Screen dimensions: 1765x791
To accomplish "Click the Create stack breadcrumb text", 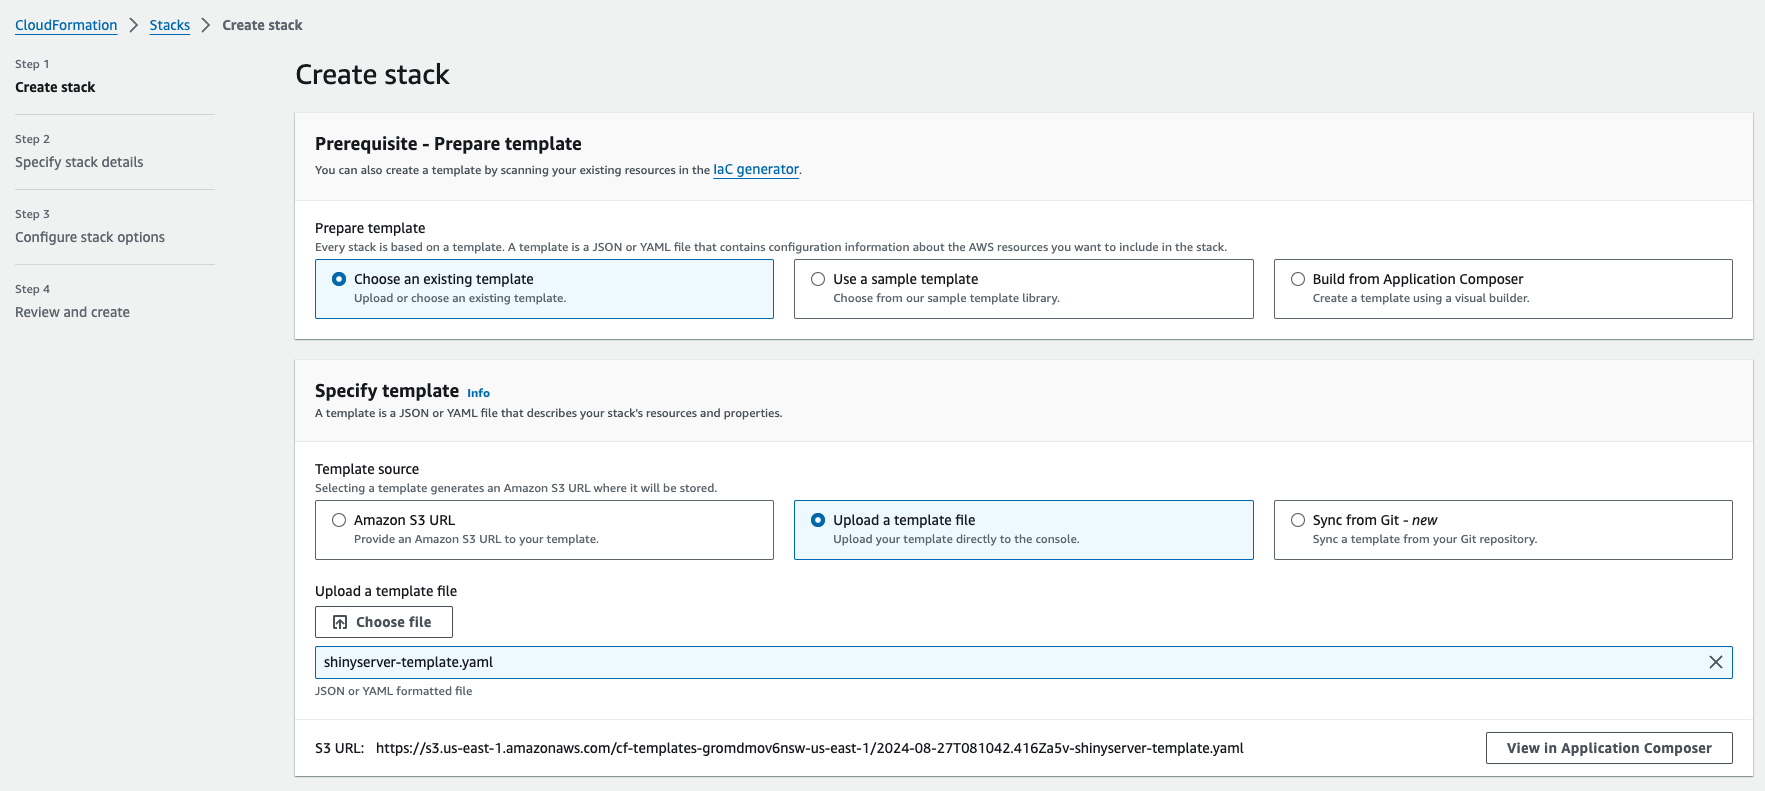I will point(262,25).
